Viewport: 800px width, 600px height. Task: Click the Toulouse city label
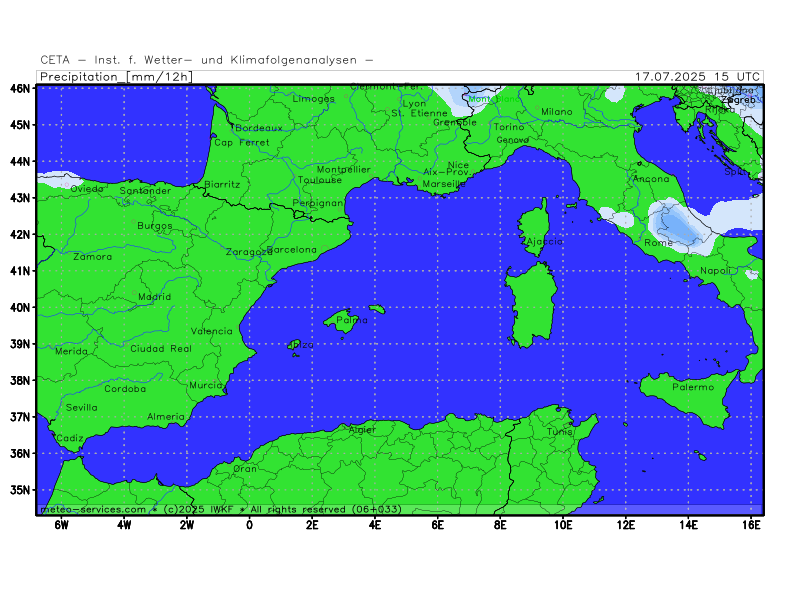(320, 180)
